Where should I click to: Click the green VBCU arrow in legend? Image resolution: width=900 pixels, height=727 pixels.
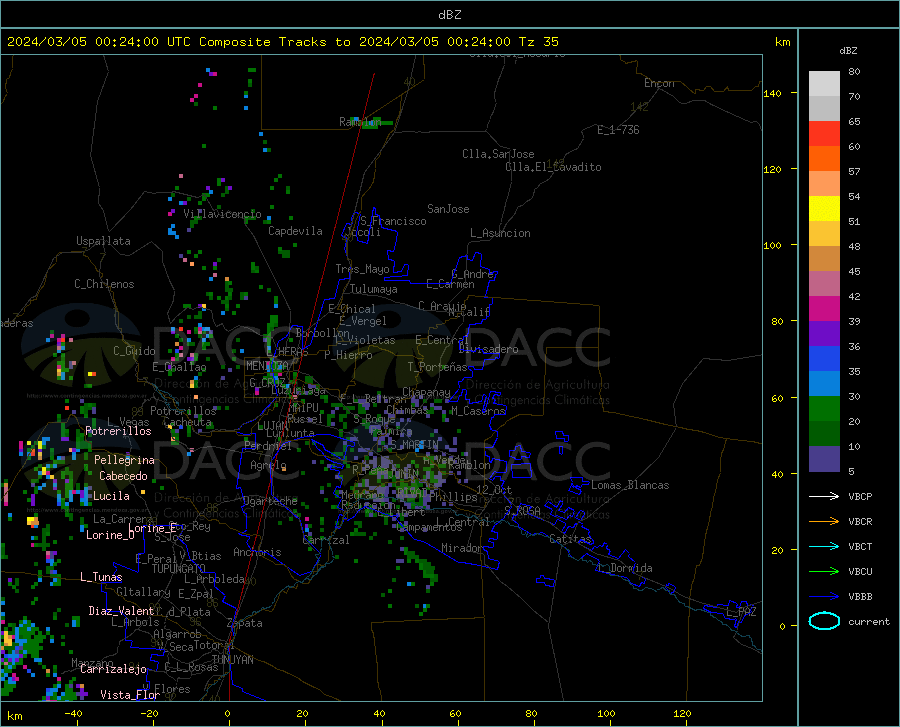click(x=824, y=572)
